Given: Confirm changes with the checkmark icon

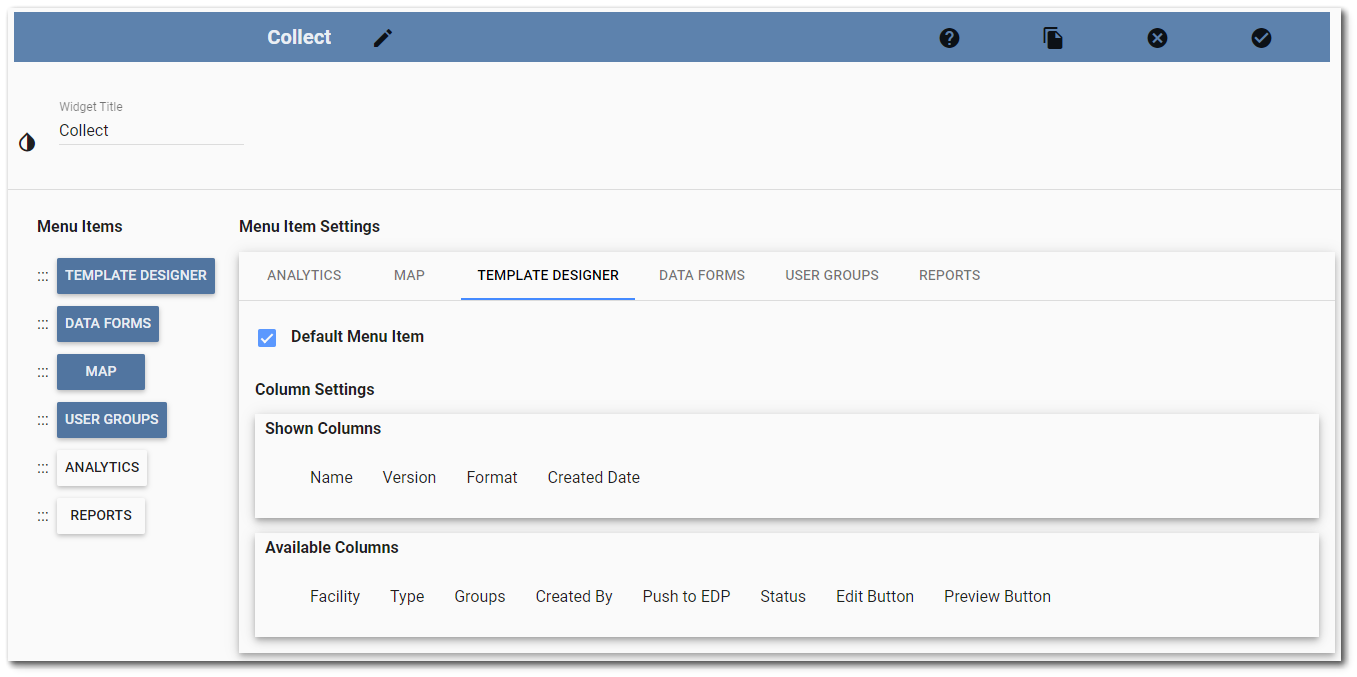Looking at the screenshot, I should (1260, 37).
